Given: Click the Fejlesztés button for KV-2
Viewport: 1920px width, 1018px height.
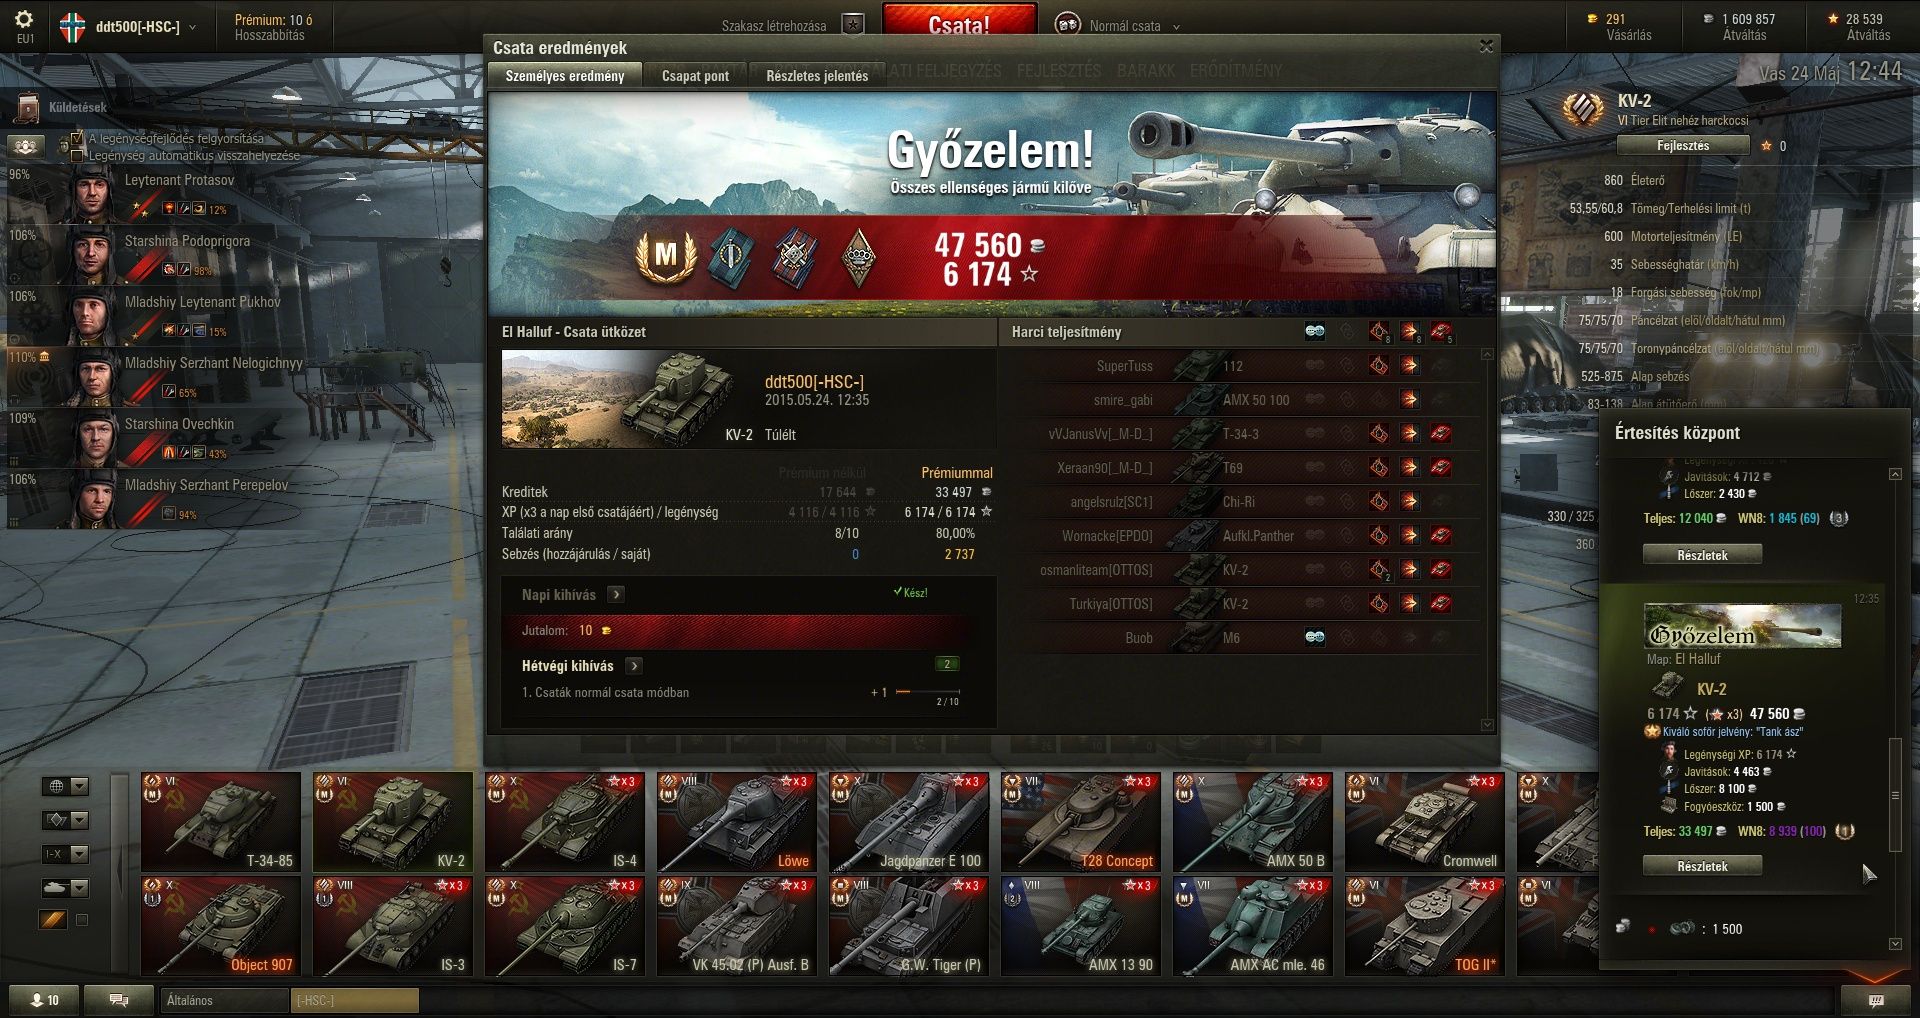Looking at the screenshot, I should coord(1683,146).
